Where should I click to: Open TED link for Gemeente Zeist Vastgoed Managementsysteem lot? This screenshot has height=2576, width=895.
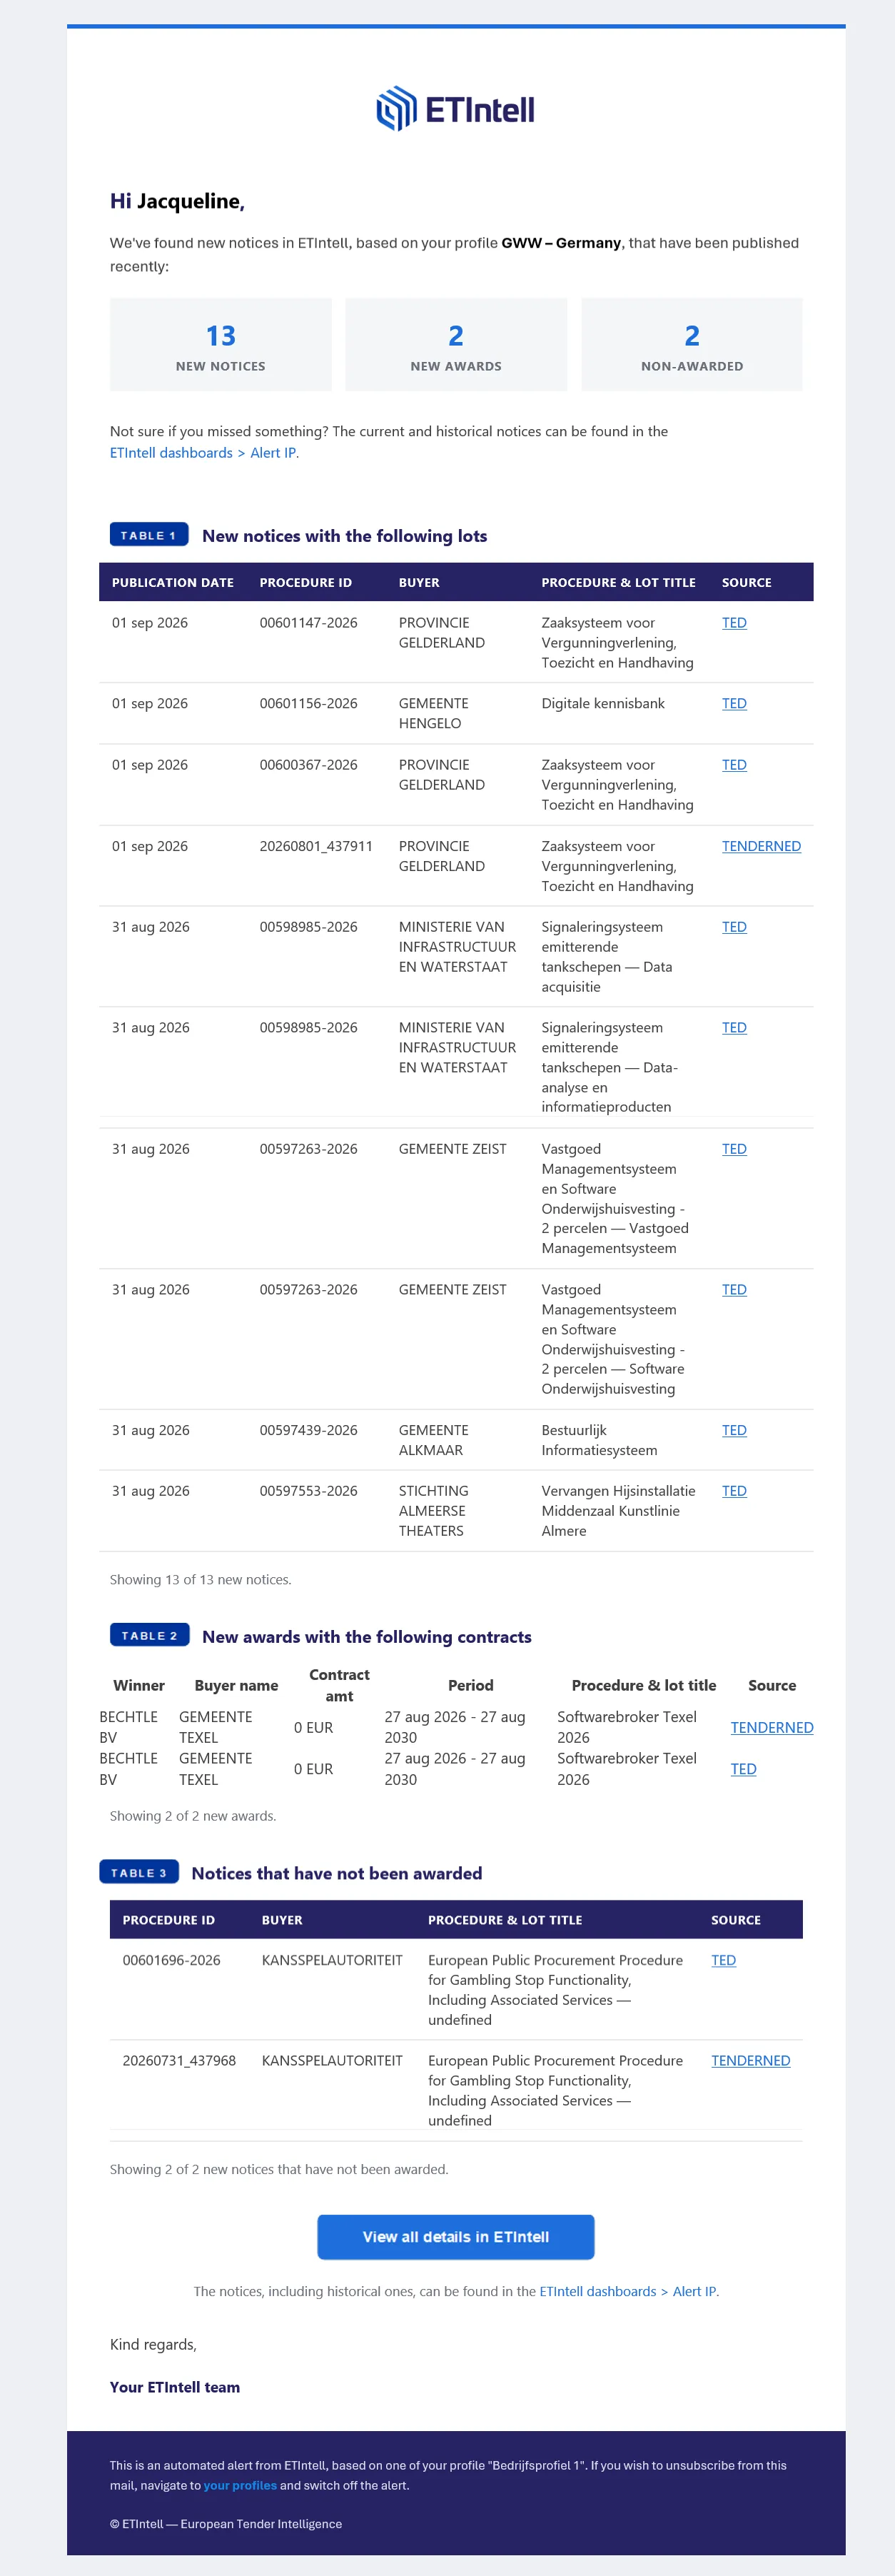click(x=734, y=1149)
